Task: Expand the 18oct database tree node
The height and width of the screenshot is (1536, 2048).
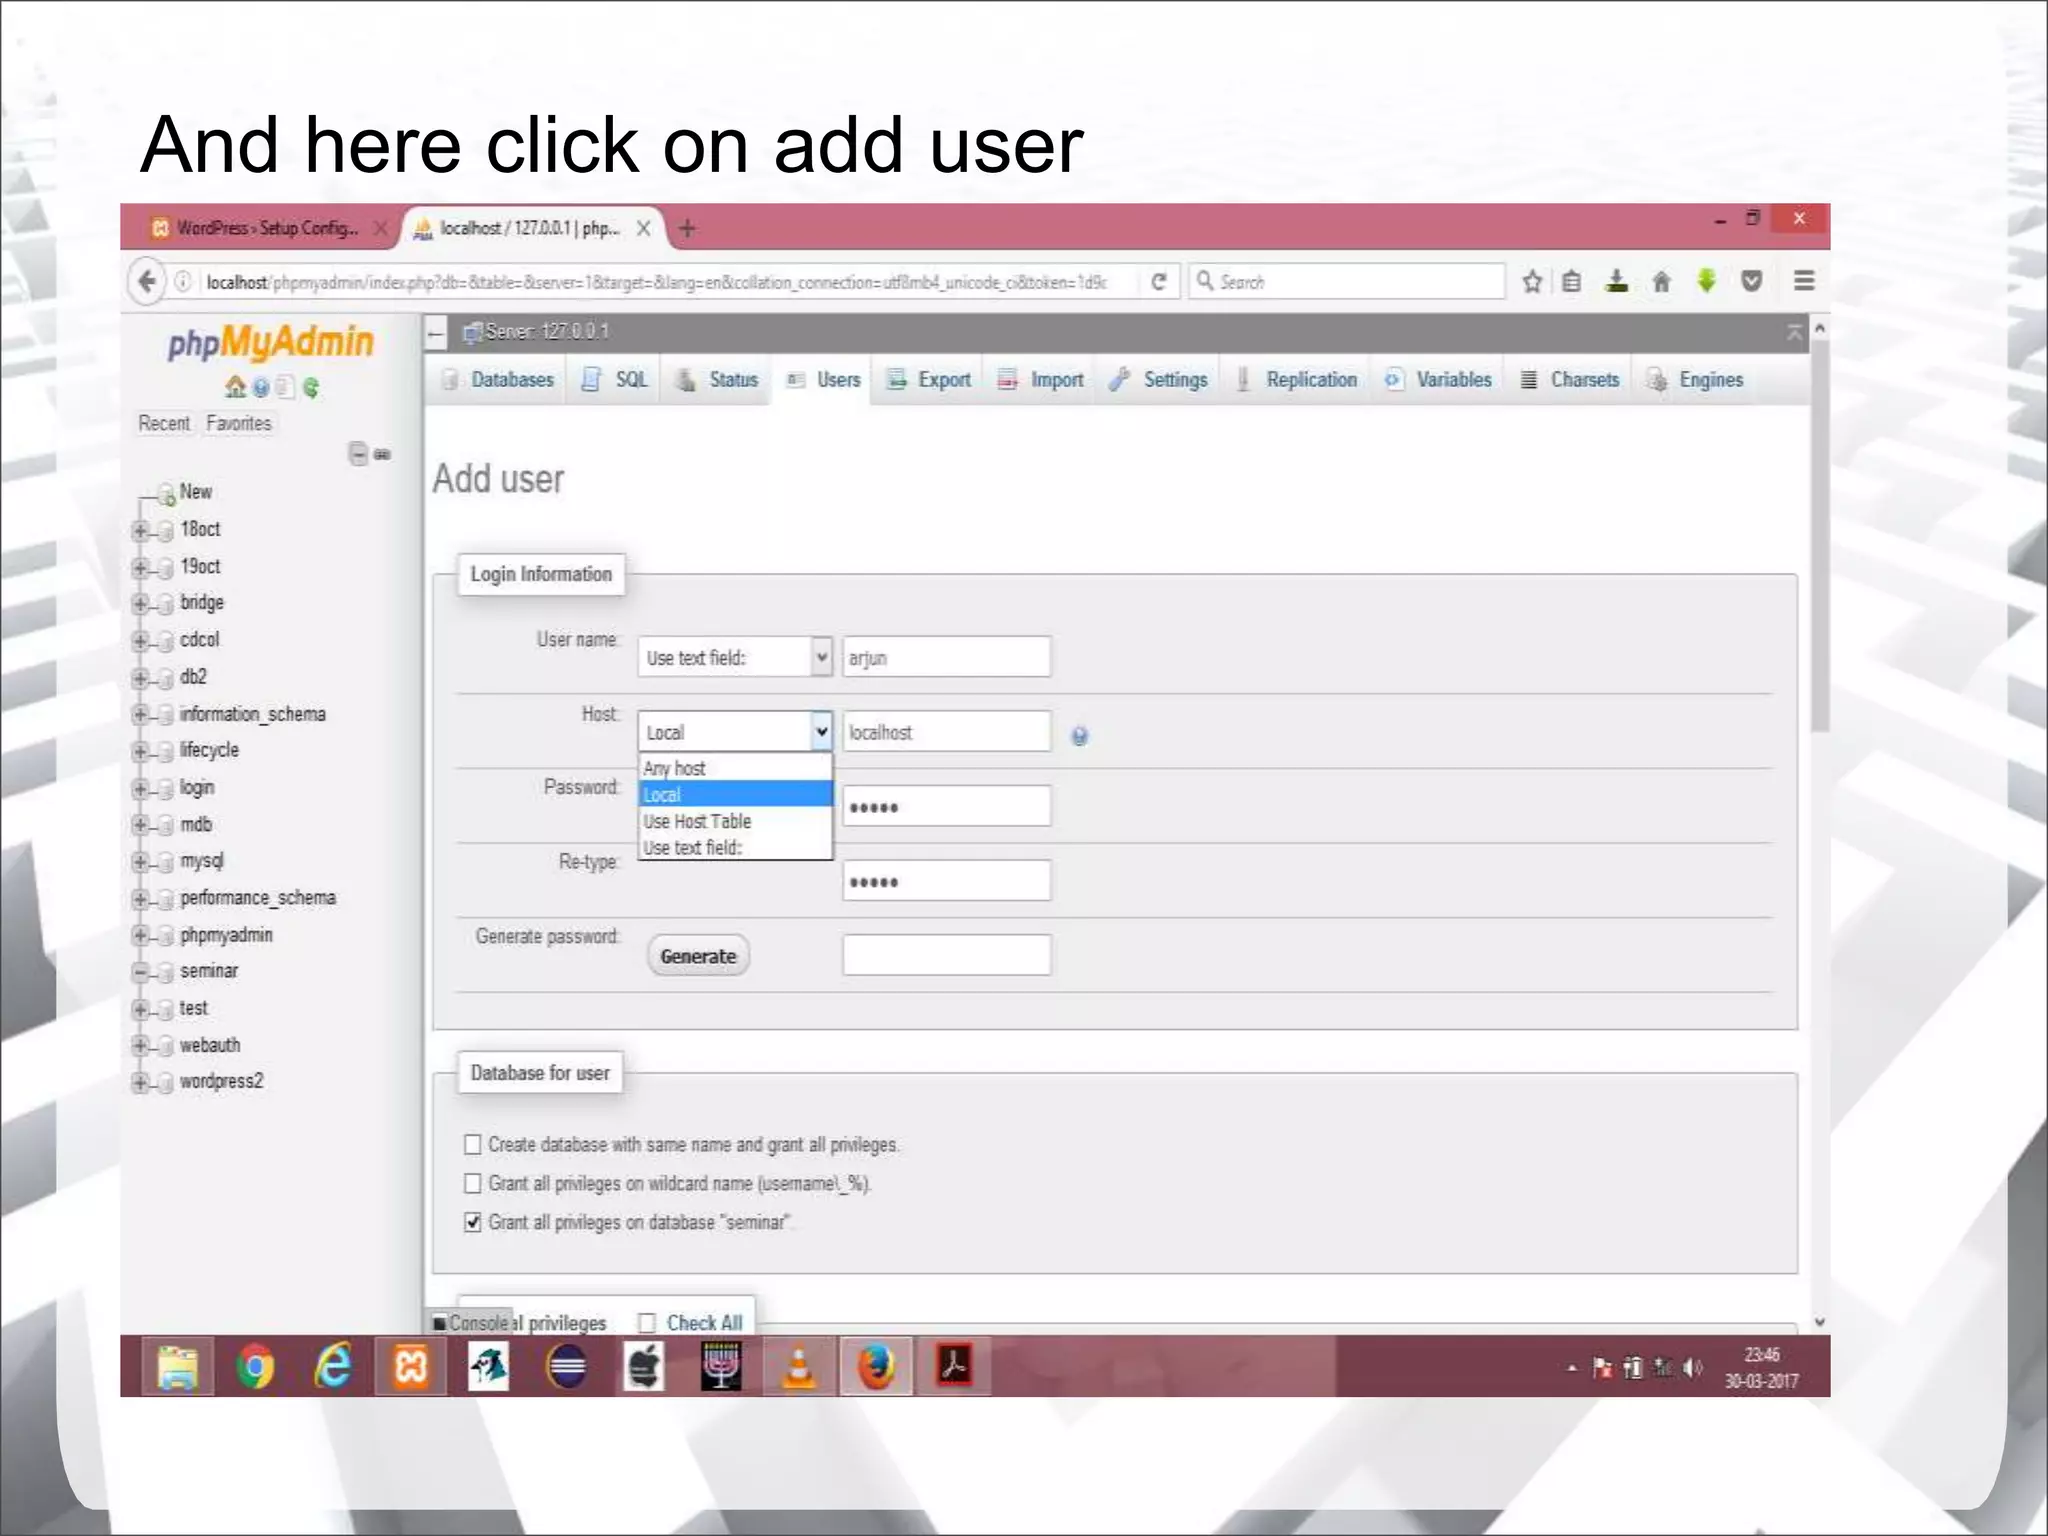Action: pyautogui.click(x=140, y=530)
